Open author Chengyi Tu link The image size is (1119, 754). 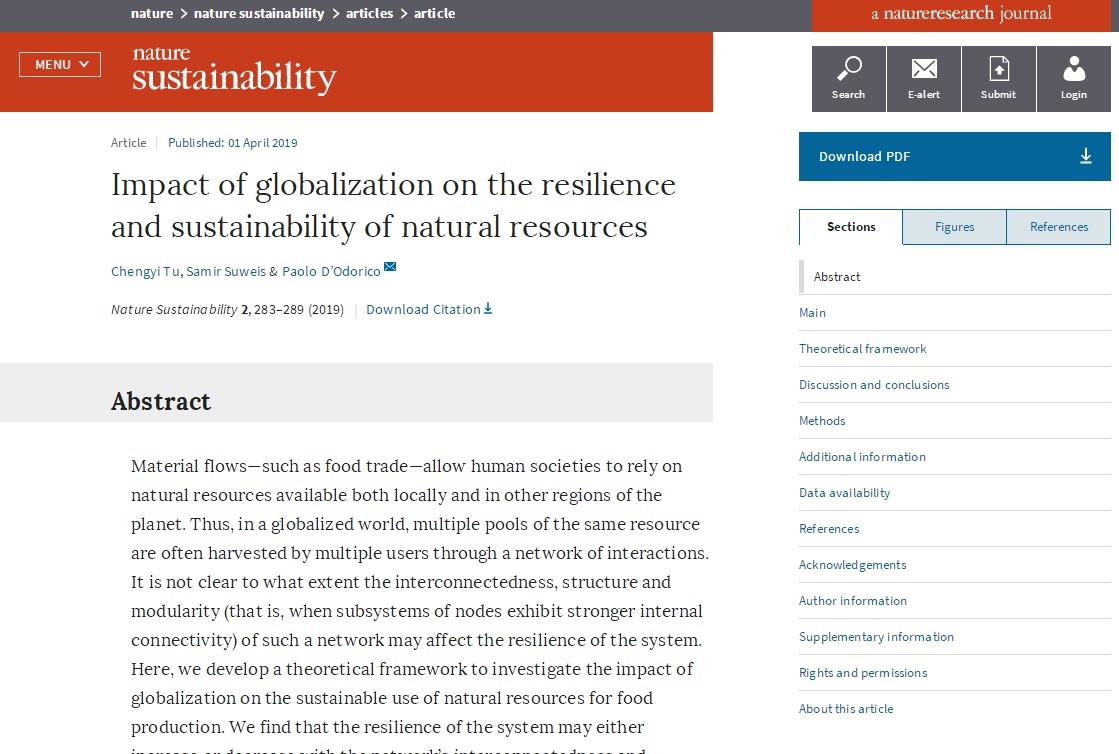coord(147,272)
